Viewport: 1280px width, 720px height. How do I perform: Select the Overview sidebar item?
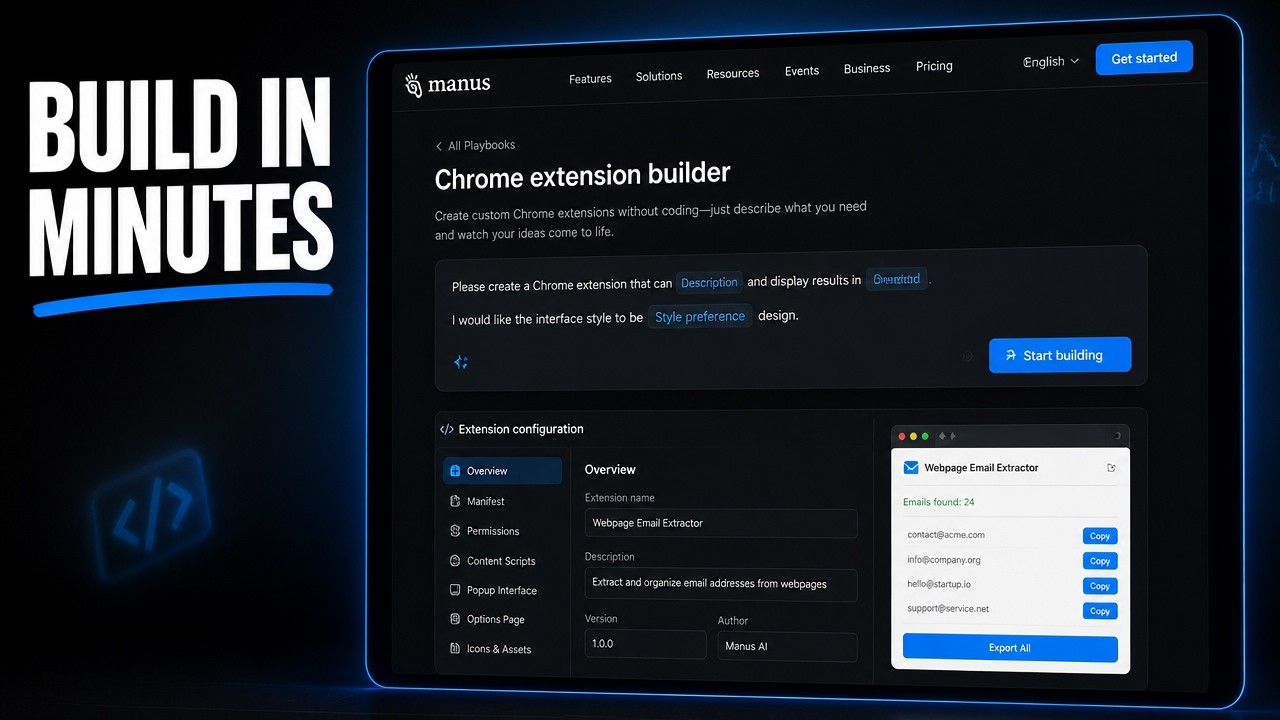[503, 471]
